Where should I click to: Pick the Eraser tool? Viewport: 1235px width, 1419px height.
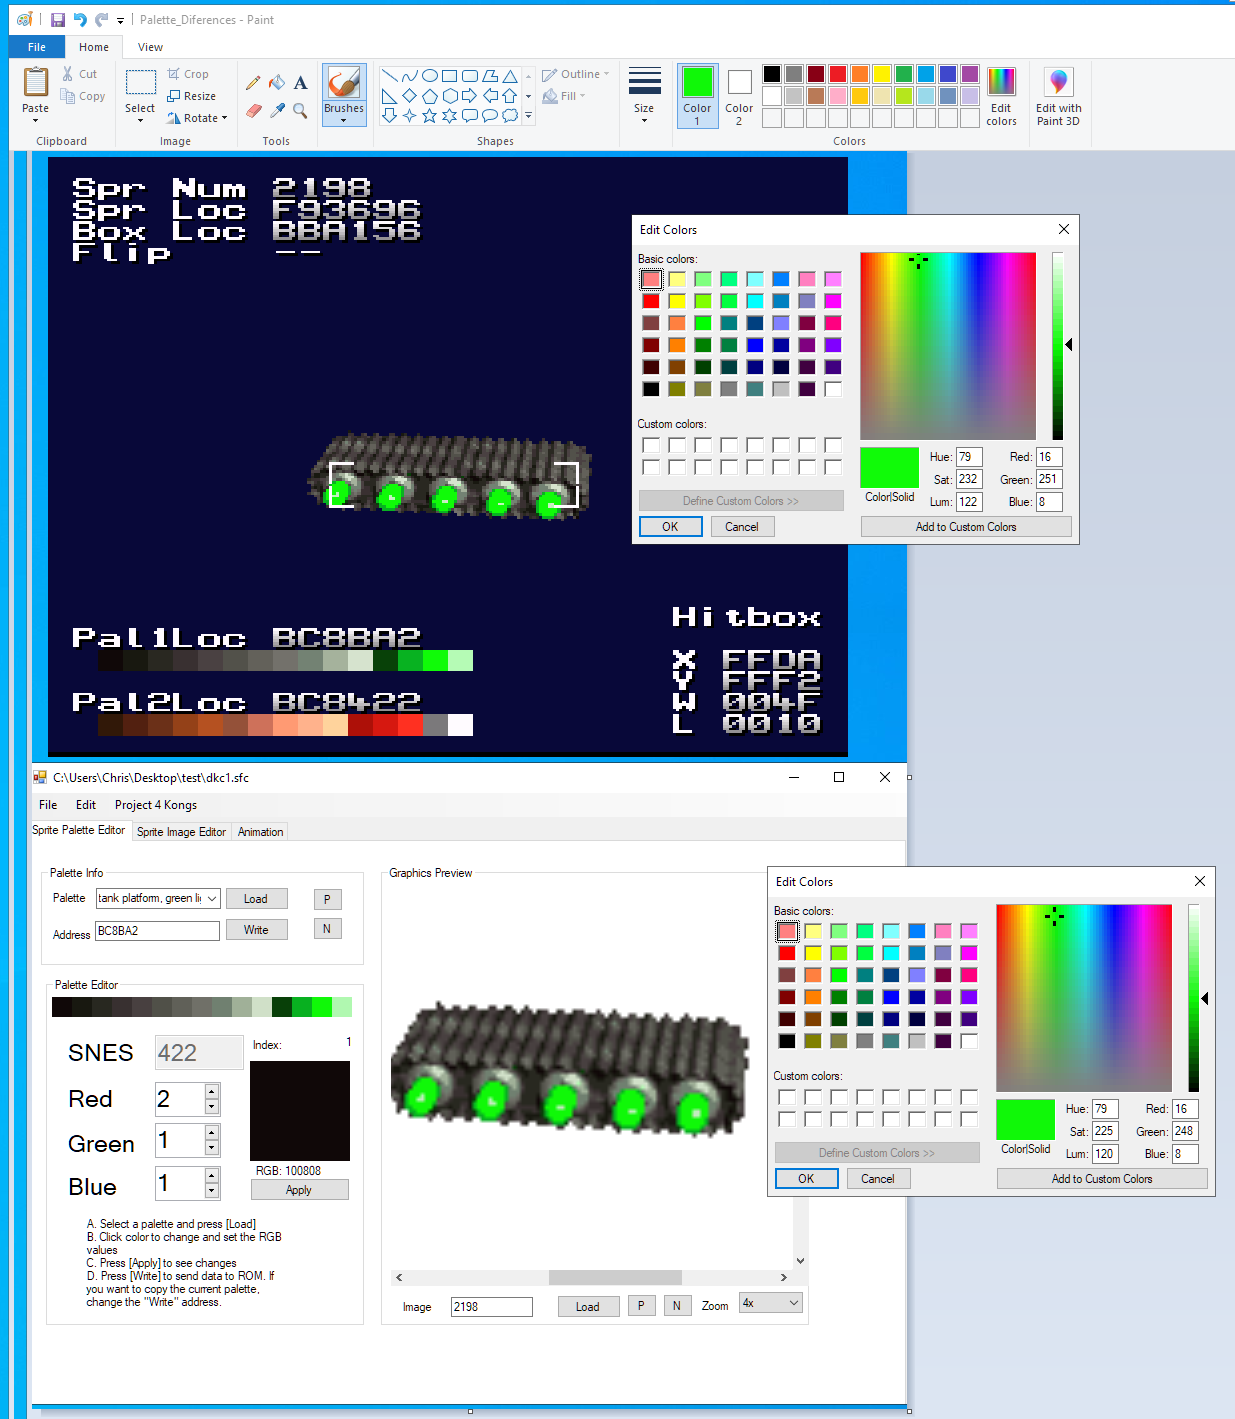pos(253,110)
